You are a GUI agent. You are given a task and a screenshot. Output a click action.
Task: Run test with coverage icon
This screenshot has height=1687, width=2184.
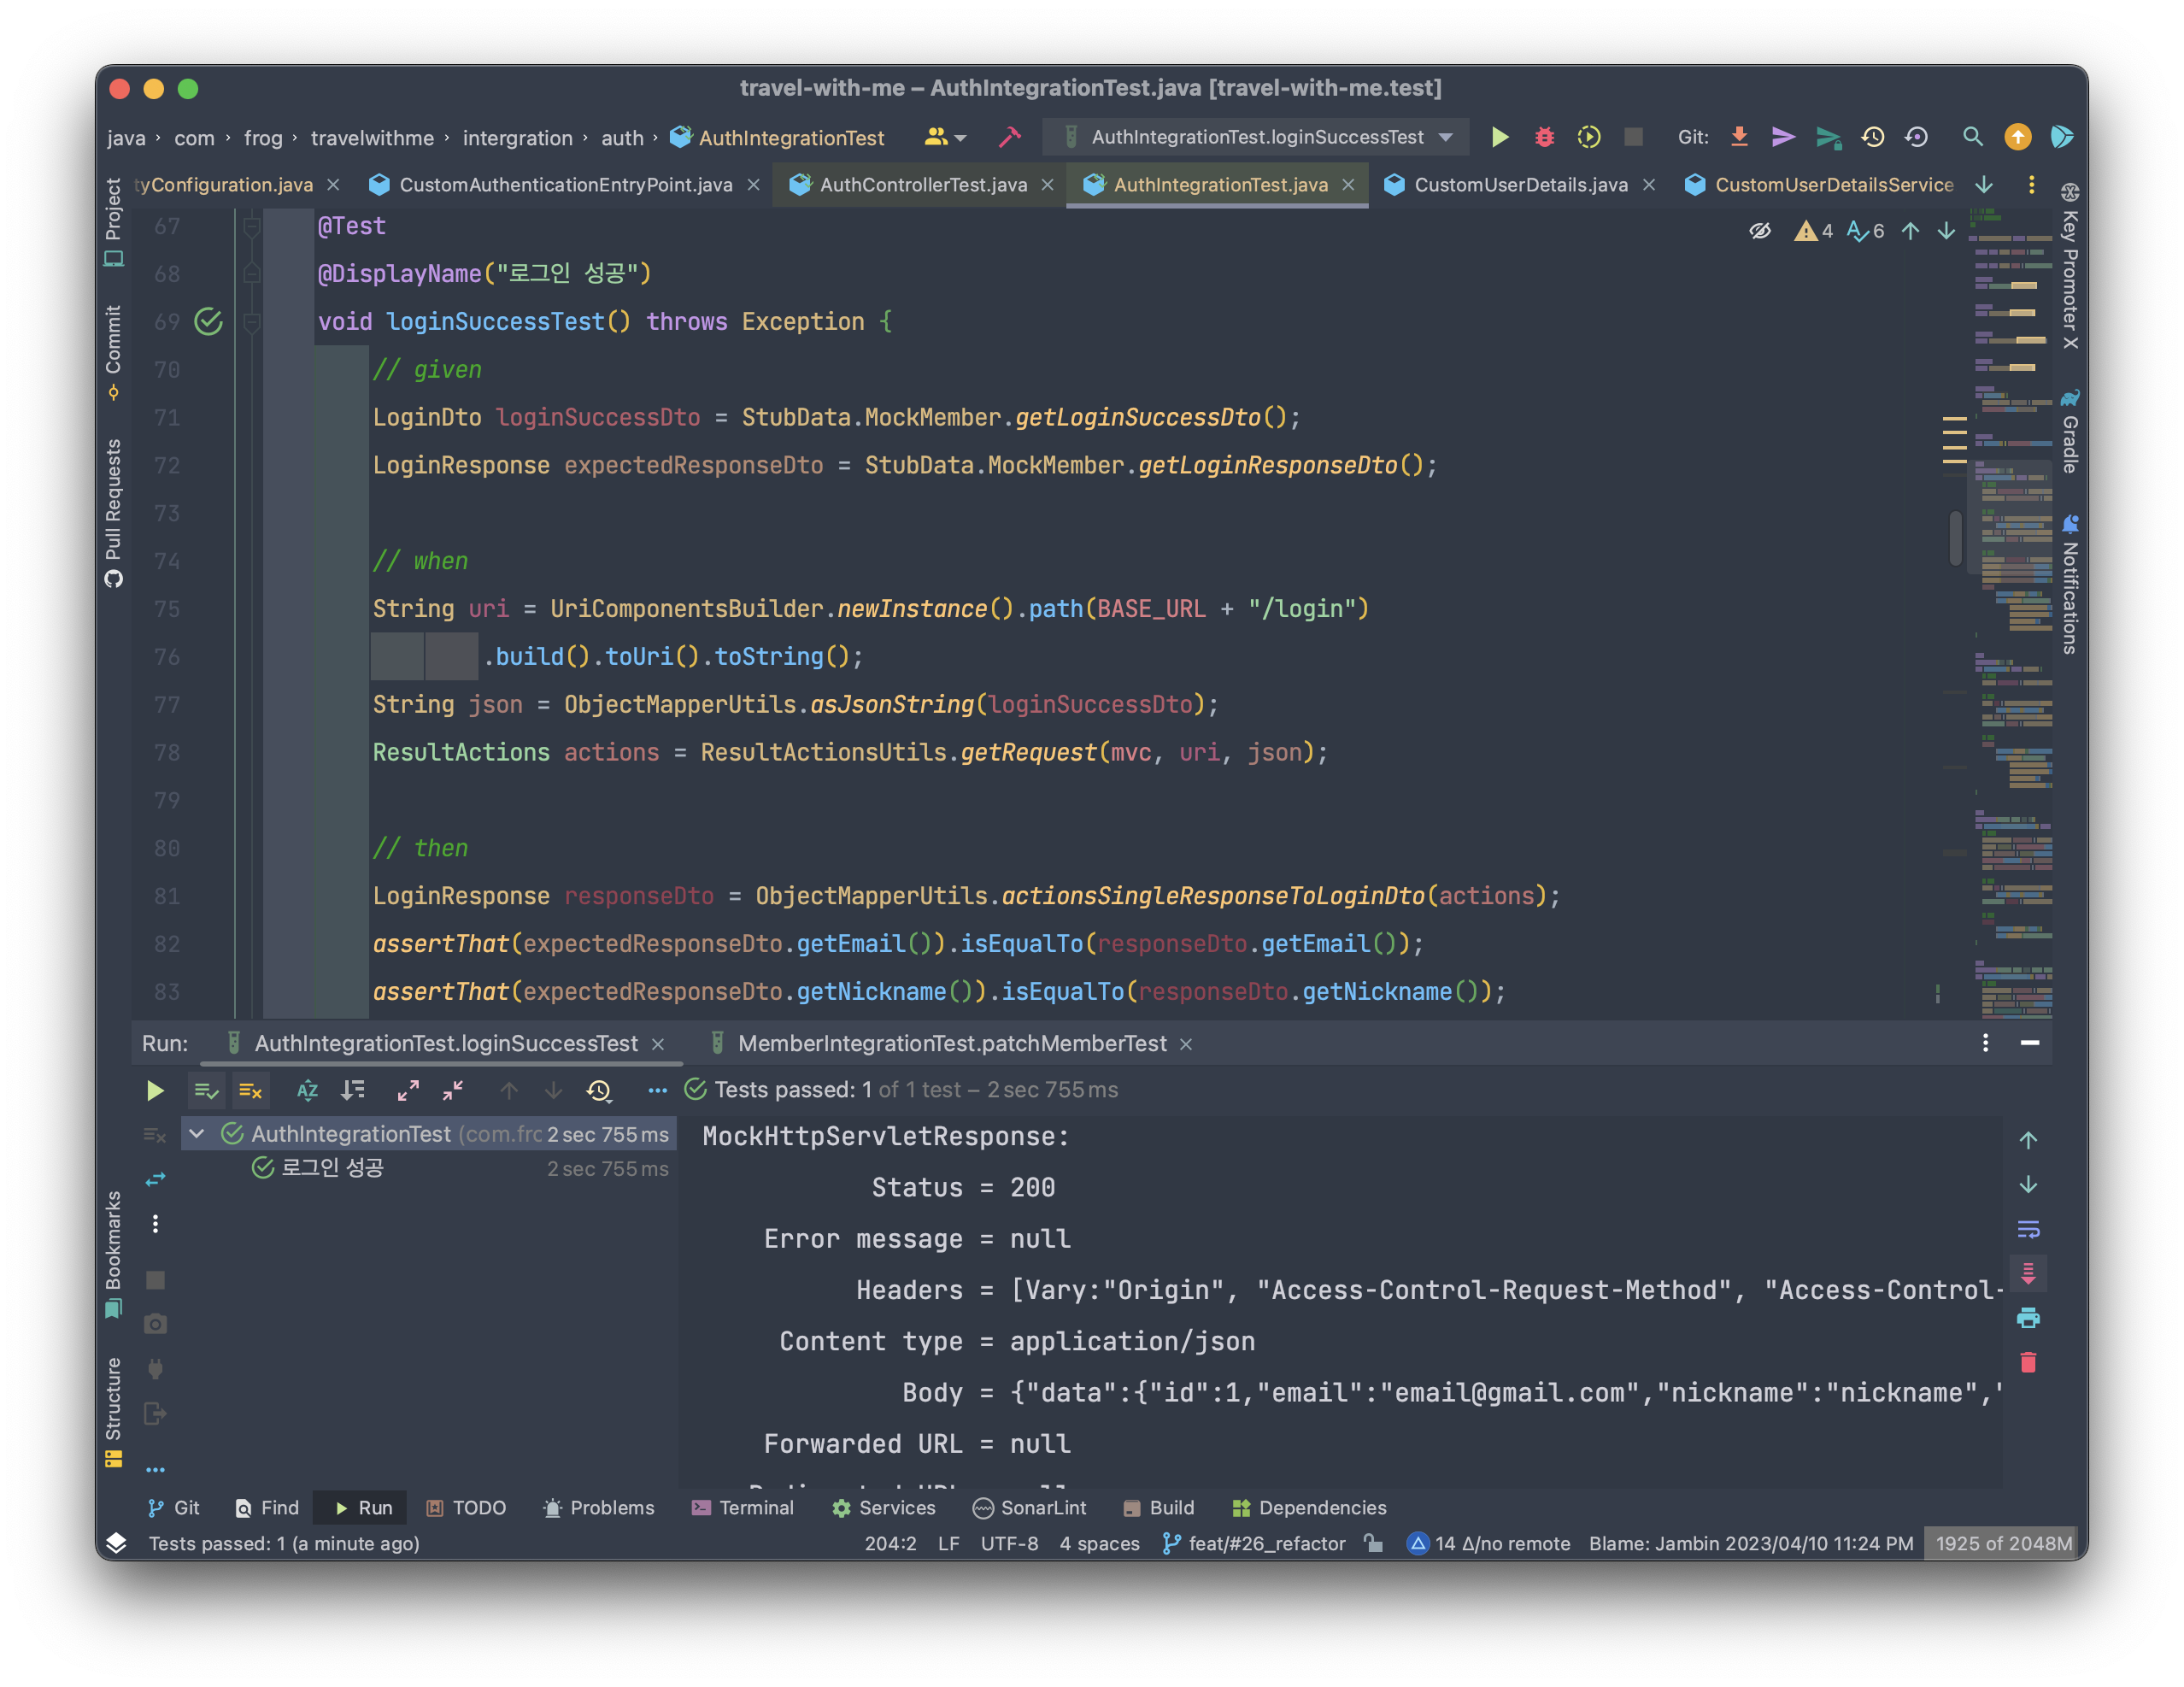click(1588, 137)
